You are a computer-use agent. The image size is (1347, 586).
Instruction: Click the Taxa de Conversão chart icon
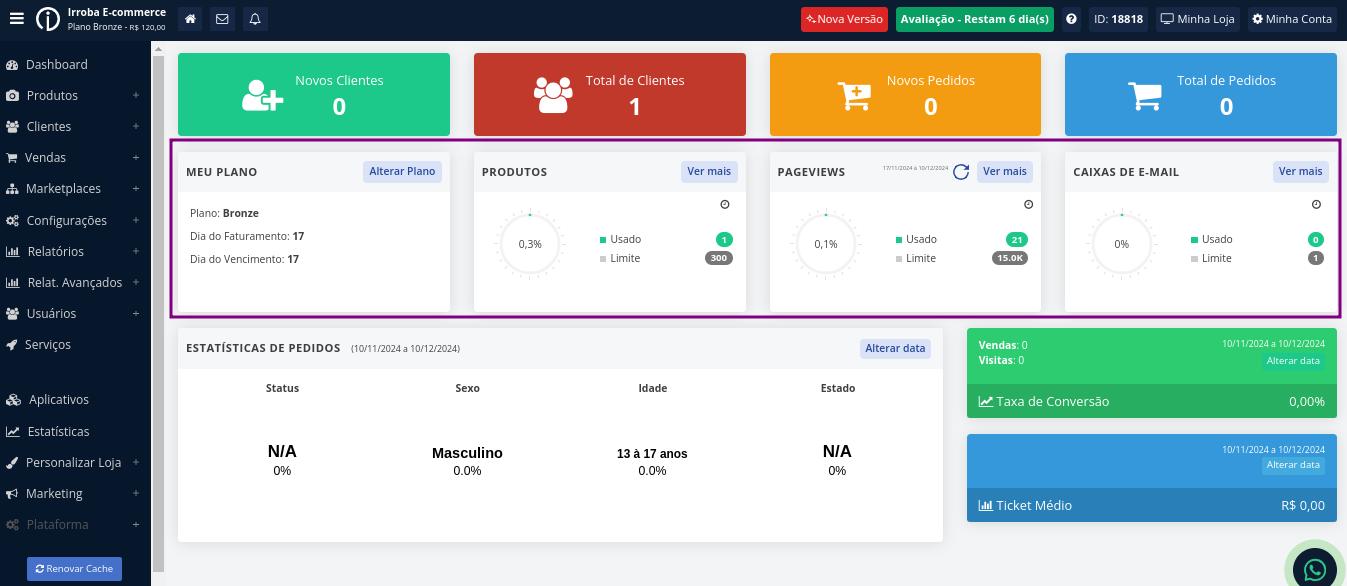pyautogui.click(x=986, y=401)
